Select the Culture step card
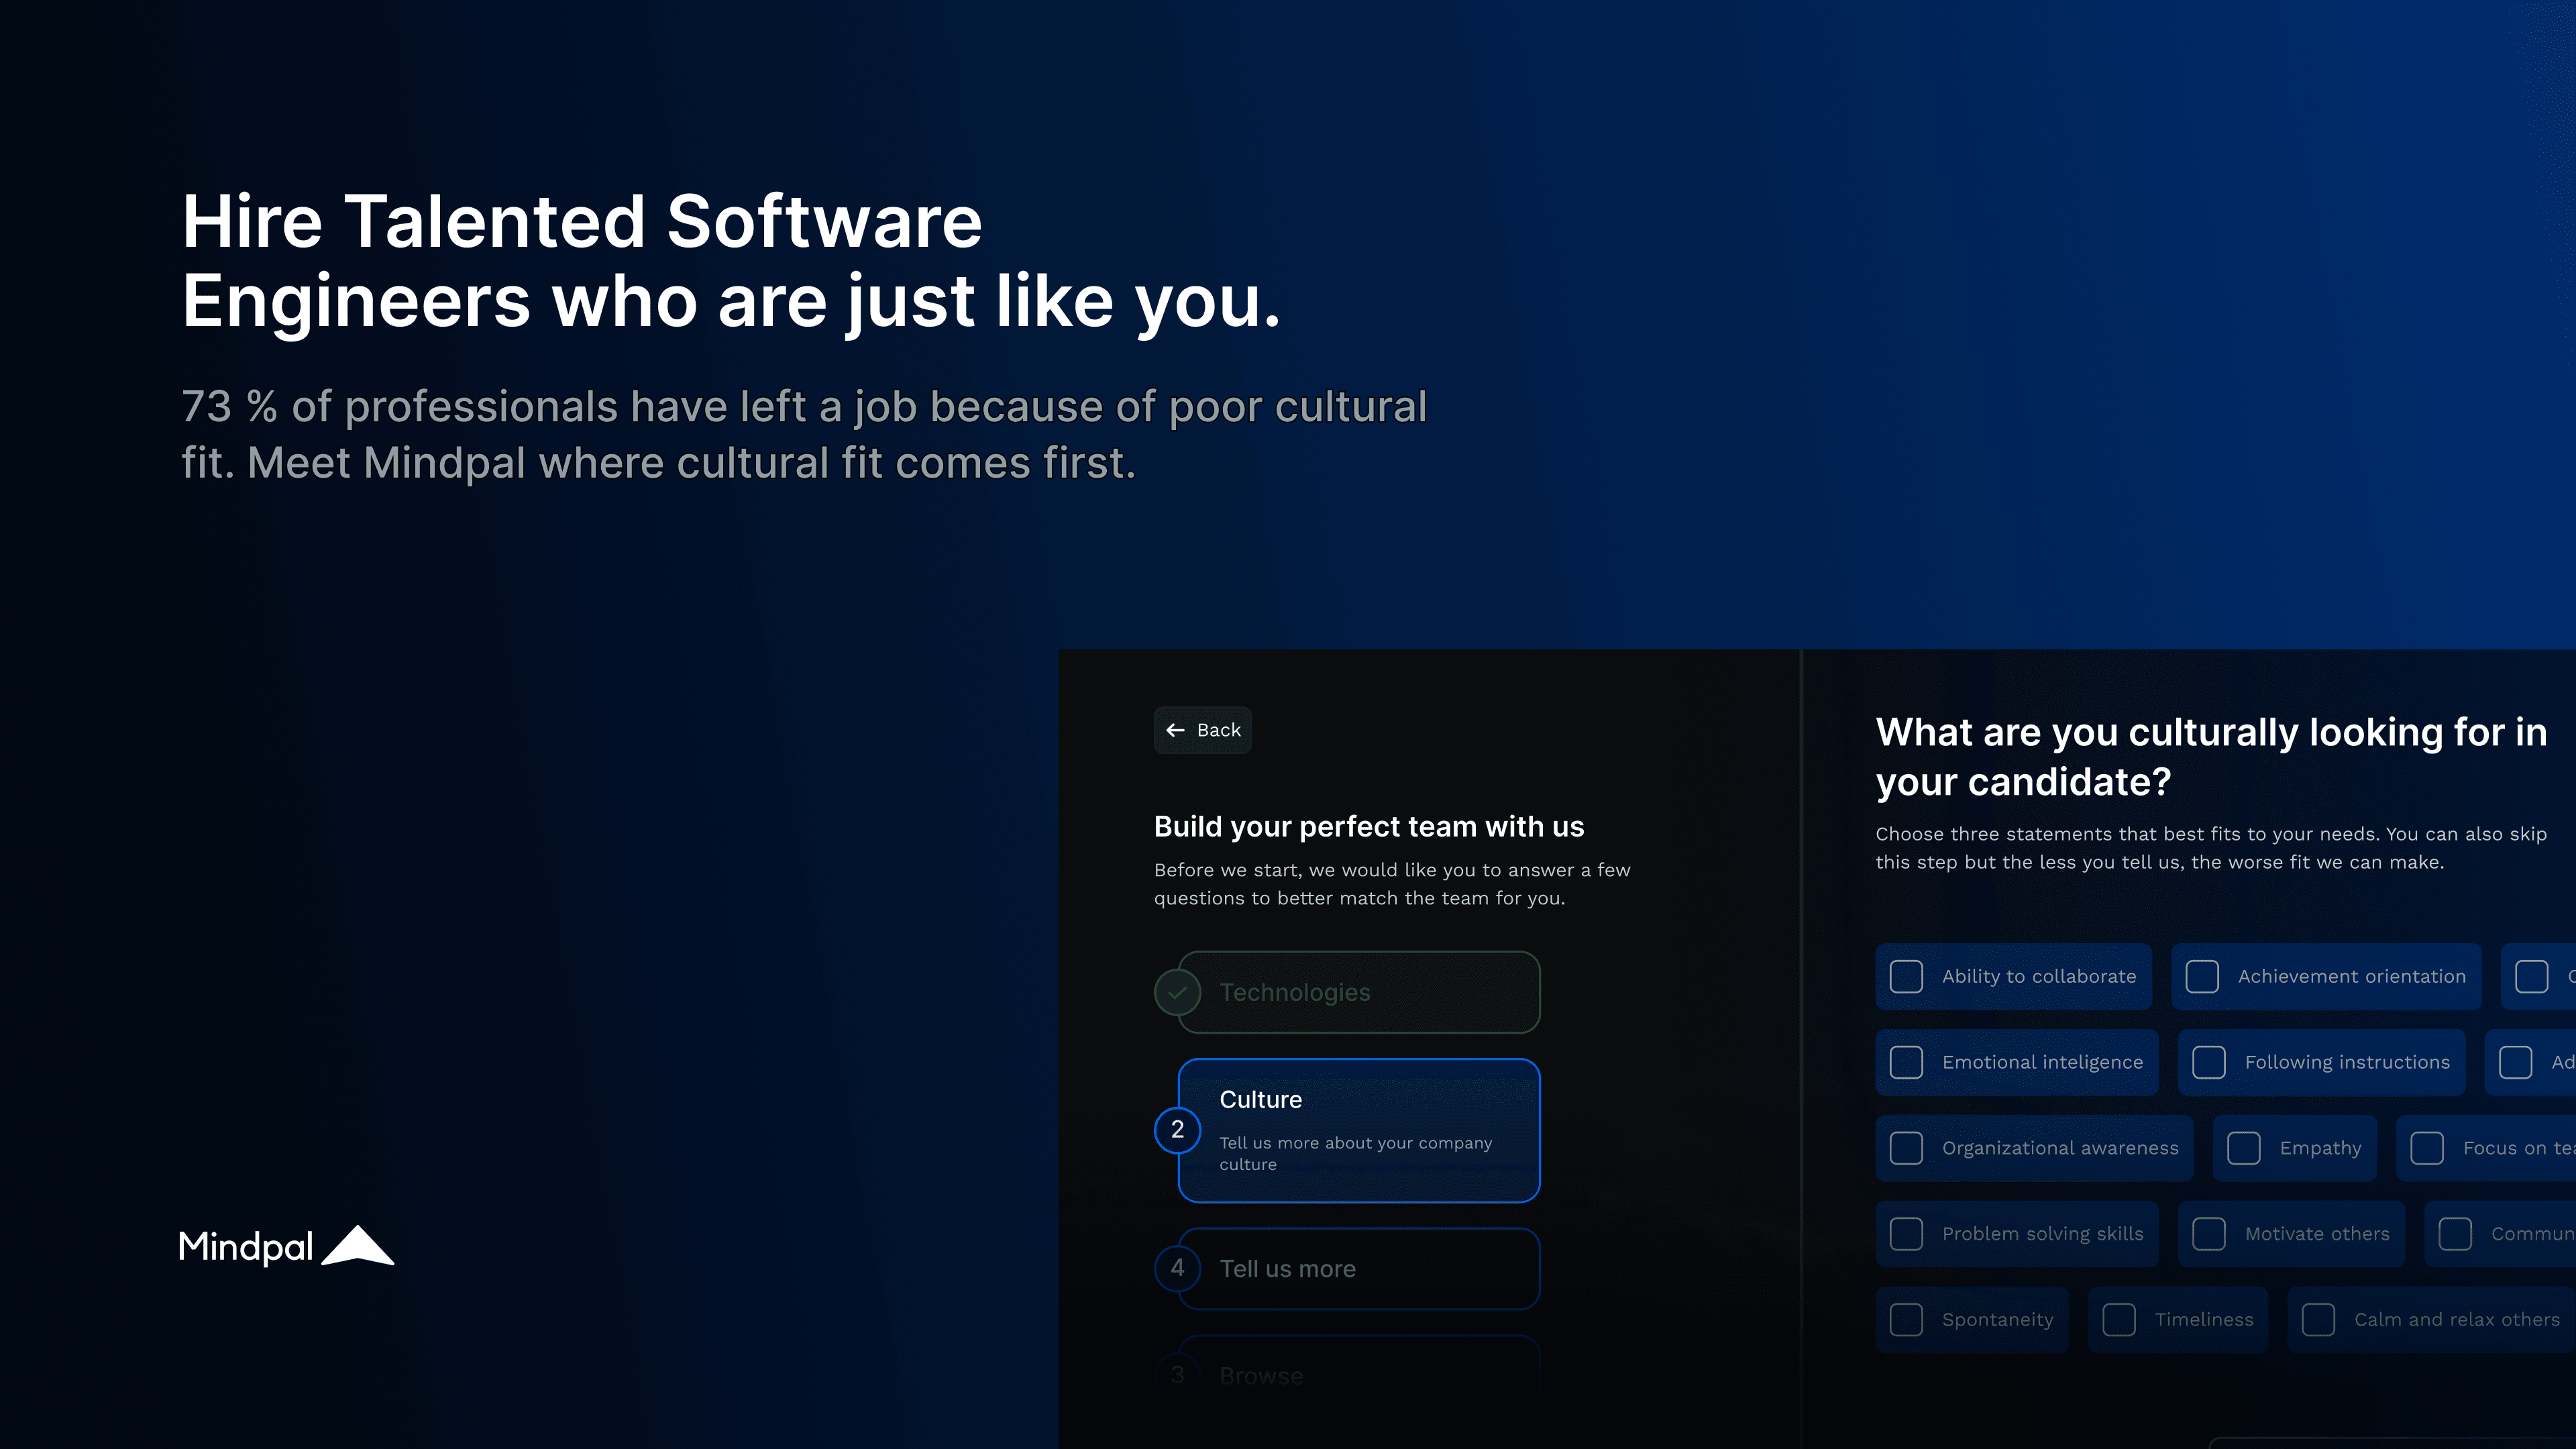This screenshot has width=2576, height=1449. pyautogui.click(x=1359, y=1130)
